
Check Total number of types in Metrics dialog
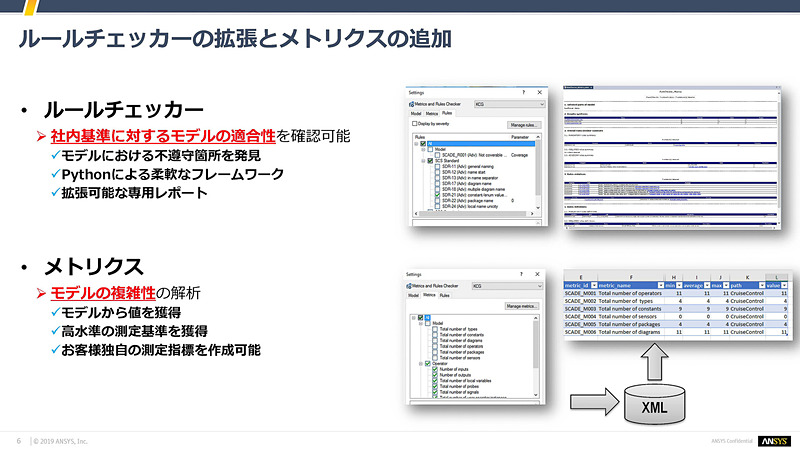click(x=435, y=329)
